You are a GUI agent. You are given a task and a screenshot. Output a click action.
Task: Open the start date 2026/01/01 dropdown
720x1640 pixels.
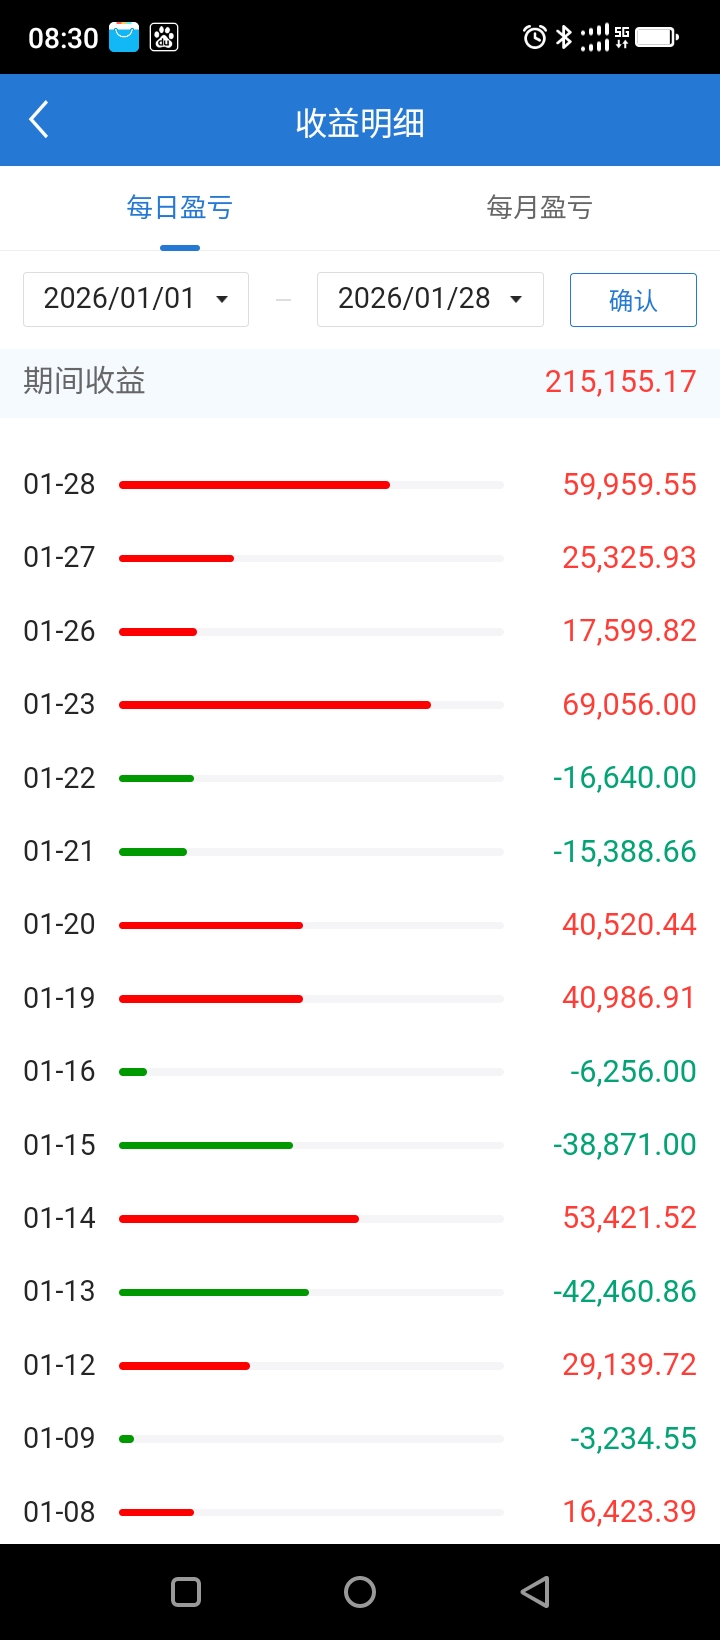136,299
